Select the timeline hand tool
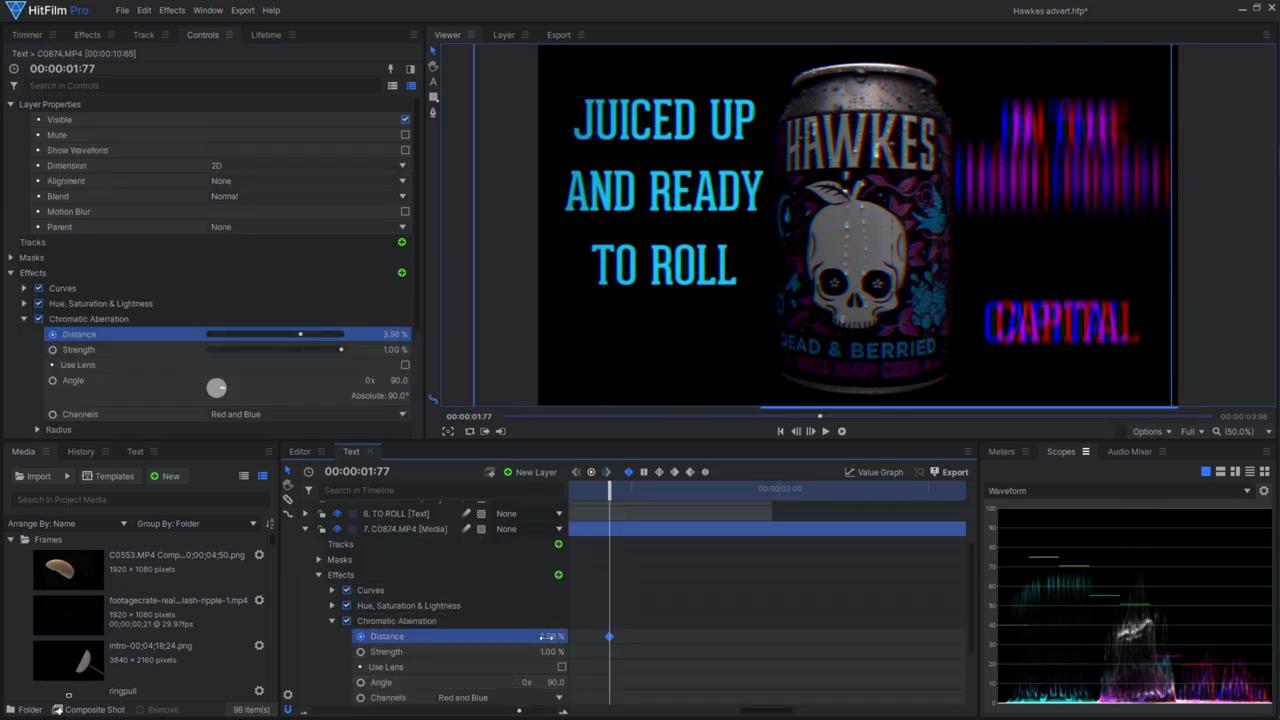The image size is (1280, 720). point(288,485)
